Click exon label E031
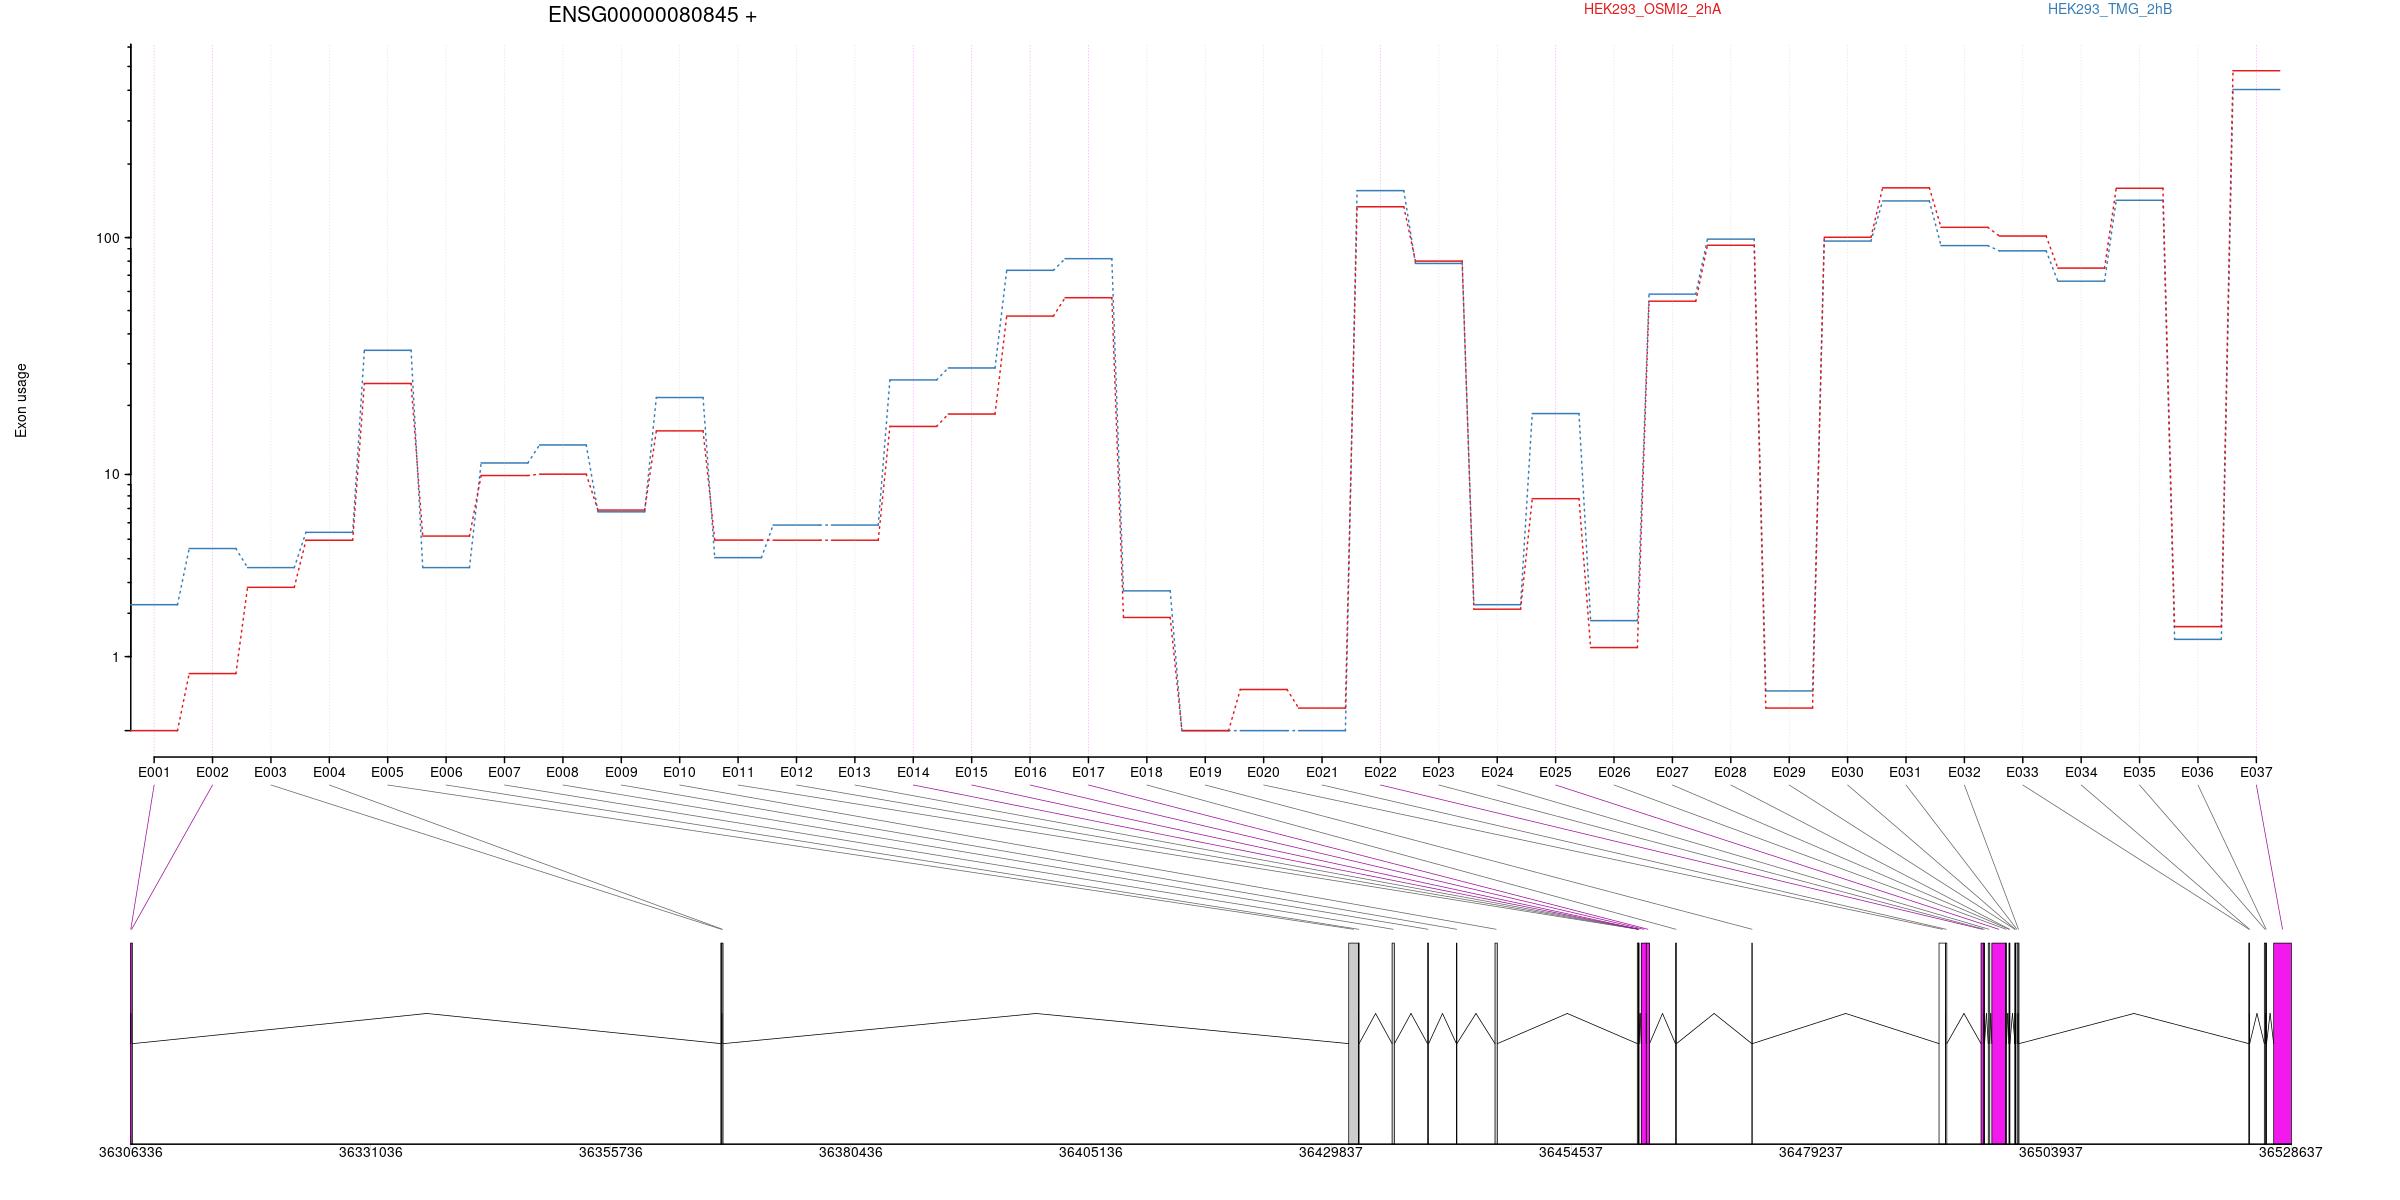Image resolution: width=2400 pixels, height=1200 pixels. tap(1905, 772)
